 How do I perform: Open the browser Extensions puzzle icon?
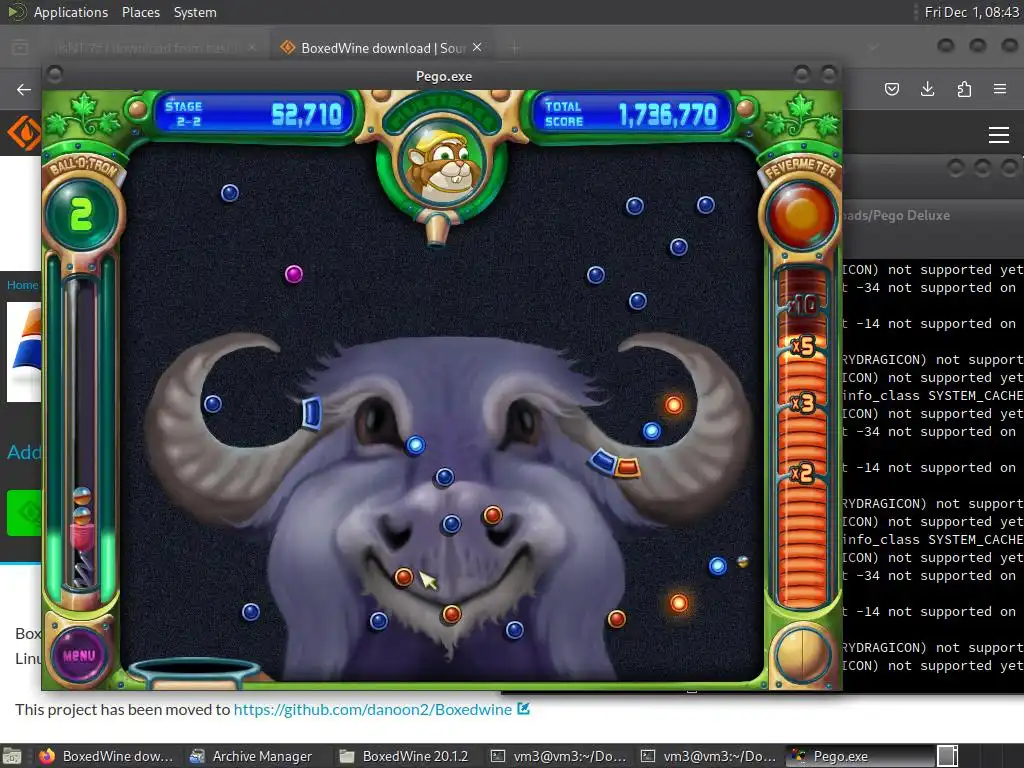click(x=964, y=89)
